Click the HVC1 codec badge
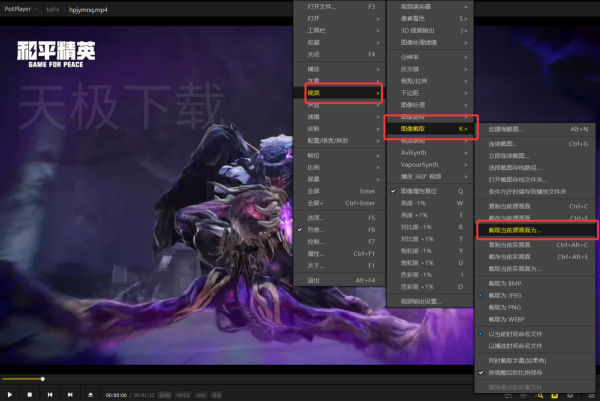 [183, 395]
